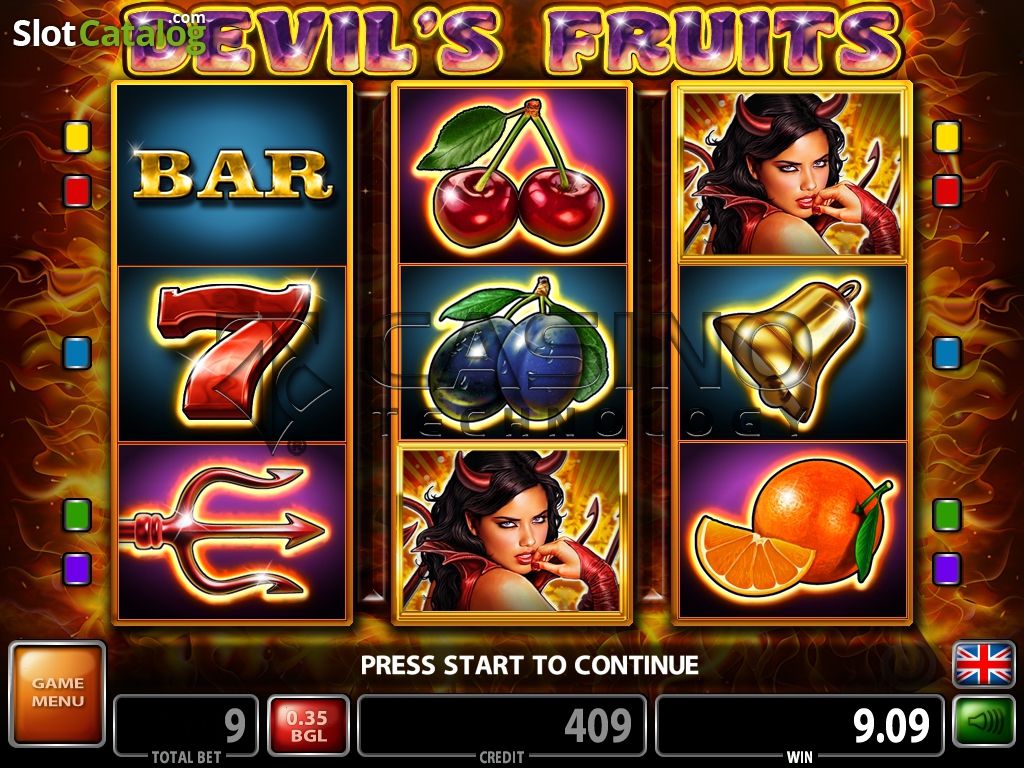This screenshot has width=1024, height=768.
Task: Click the devil girl on third reel
Action: pos(793,172)
